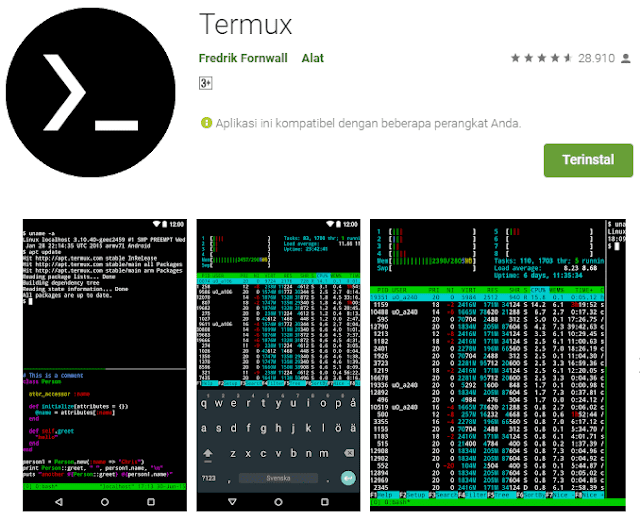The height and width of the screenshot is (522, 640).
Task: Click the green compatibility info icon
Action: coord(207,123)
